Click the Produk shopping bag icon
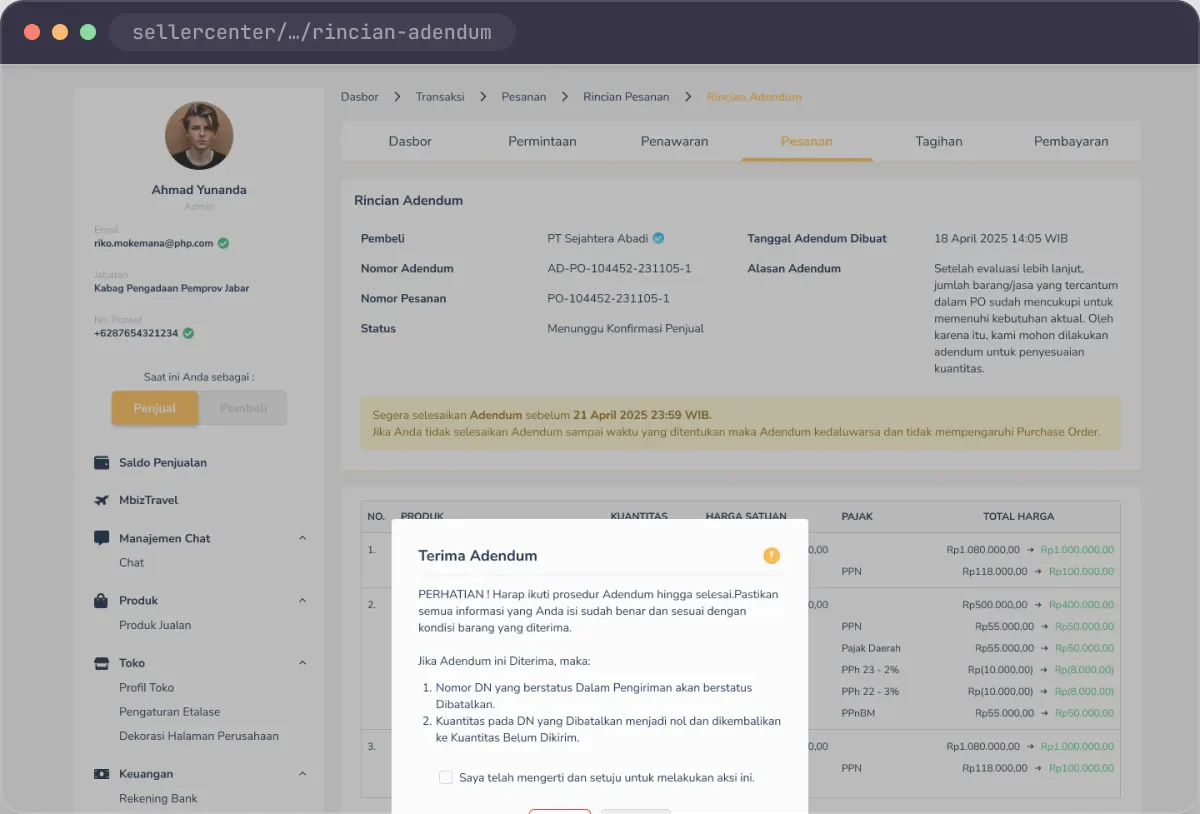This screenshot has width=1200, height=814. 101,601
